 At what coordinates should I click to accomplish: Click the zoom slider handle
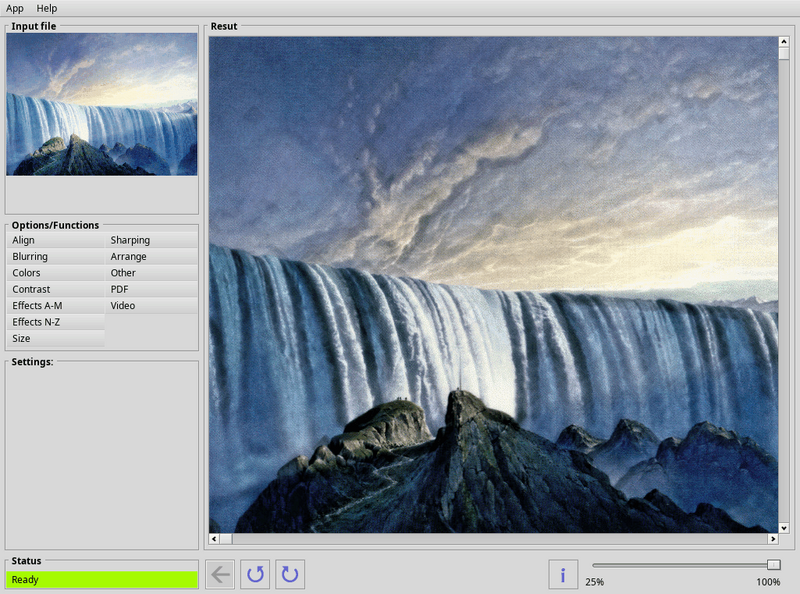point(773,564)
